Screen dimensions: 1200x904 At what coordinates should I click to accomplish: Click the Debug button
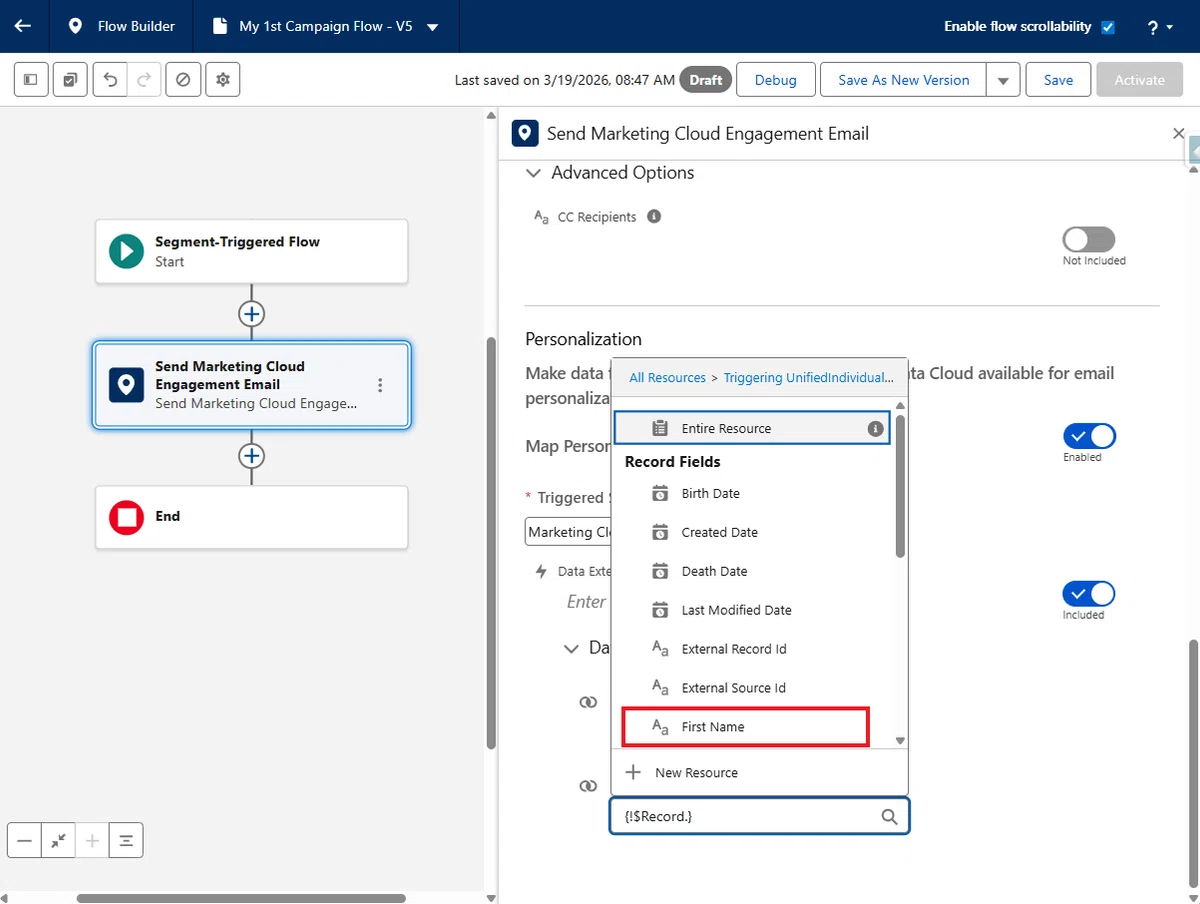775,80
